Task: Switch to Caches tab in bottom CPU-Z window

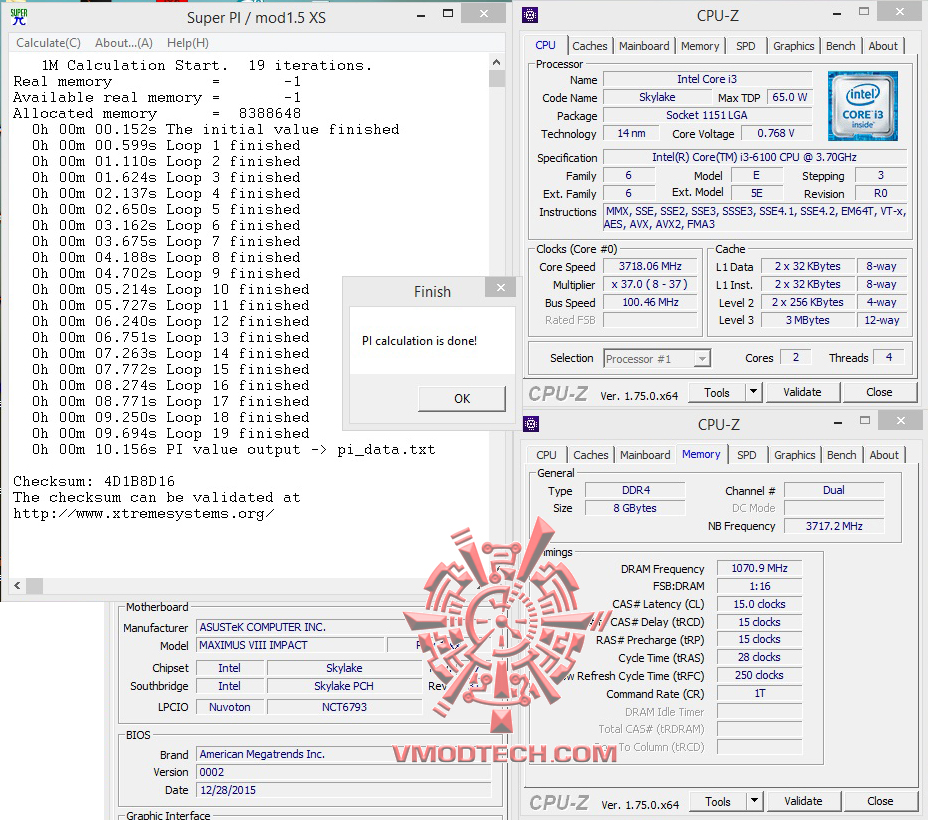Action: point(591,455)
